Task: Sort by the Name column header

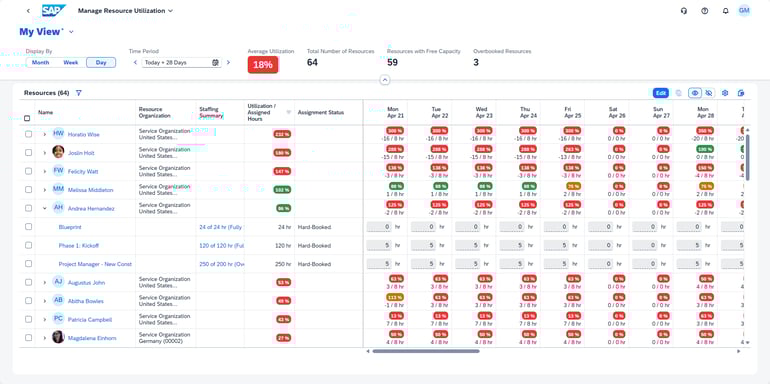Action: tap(46, 112)
